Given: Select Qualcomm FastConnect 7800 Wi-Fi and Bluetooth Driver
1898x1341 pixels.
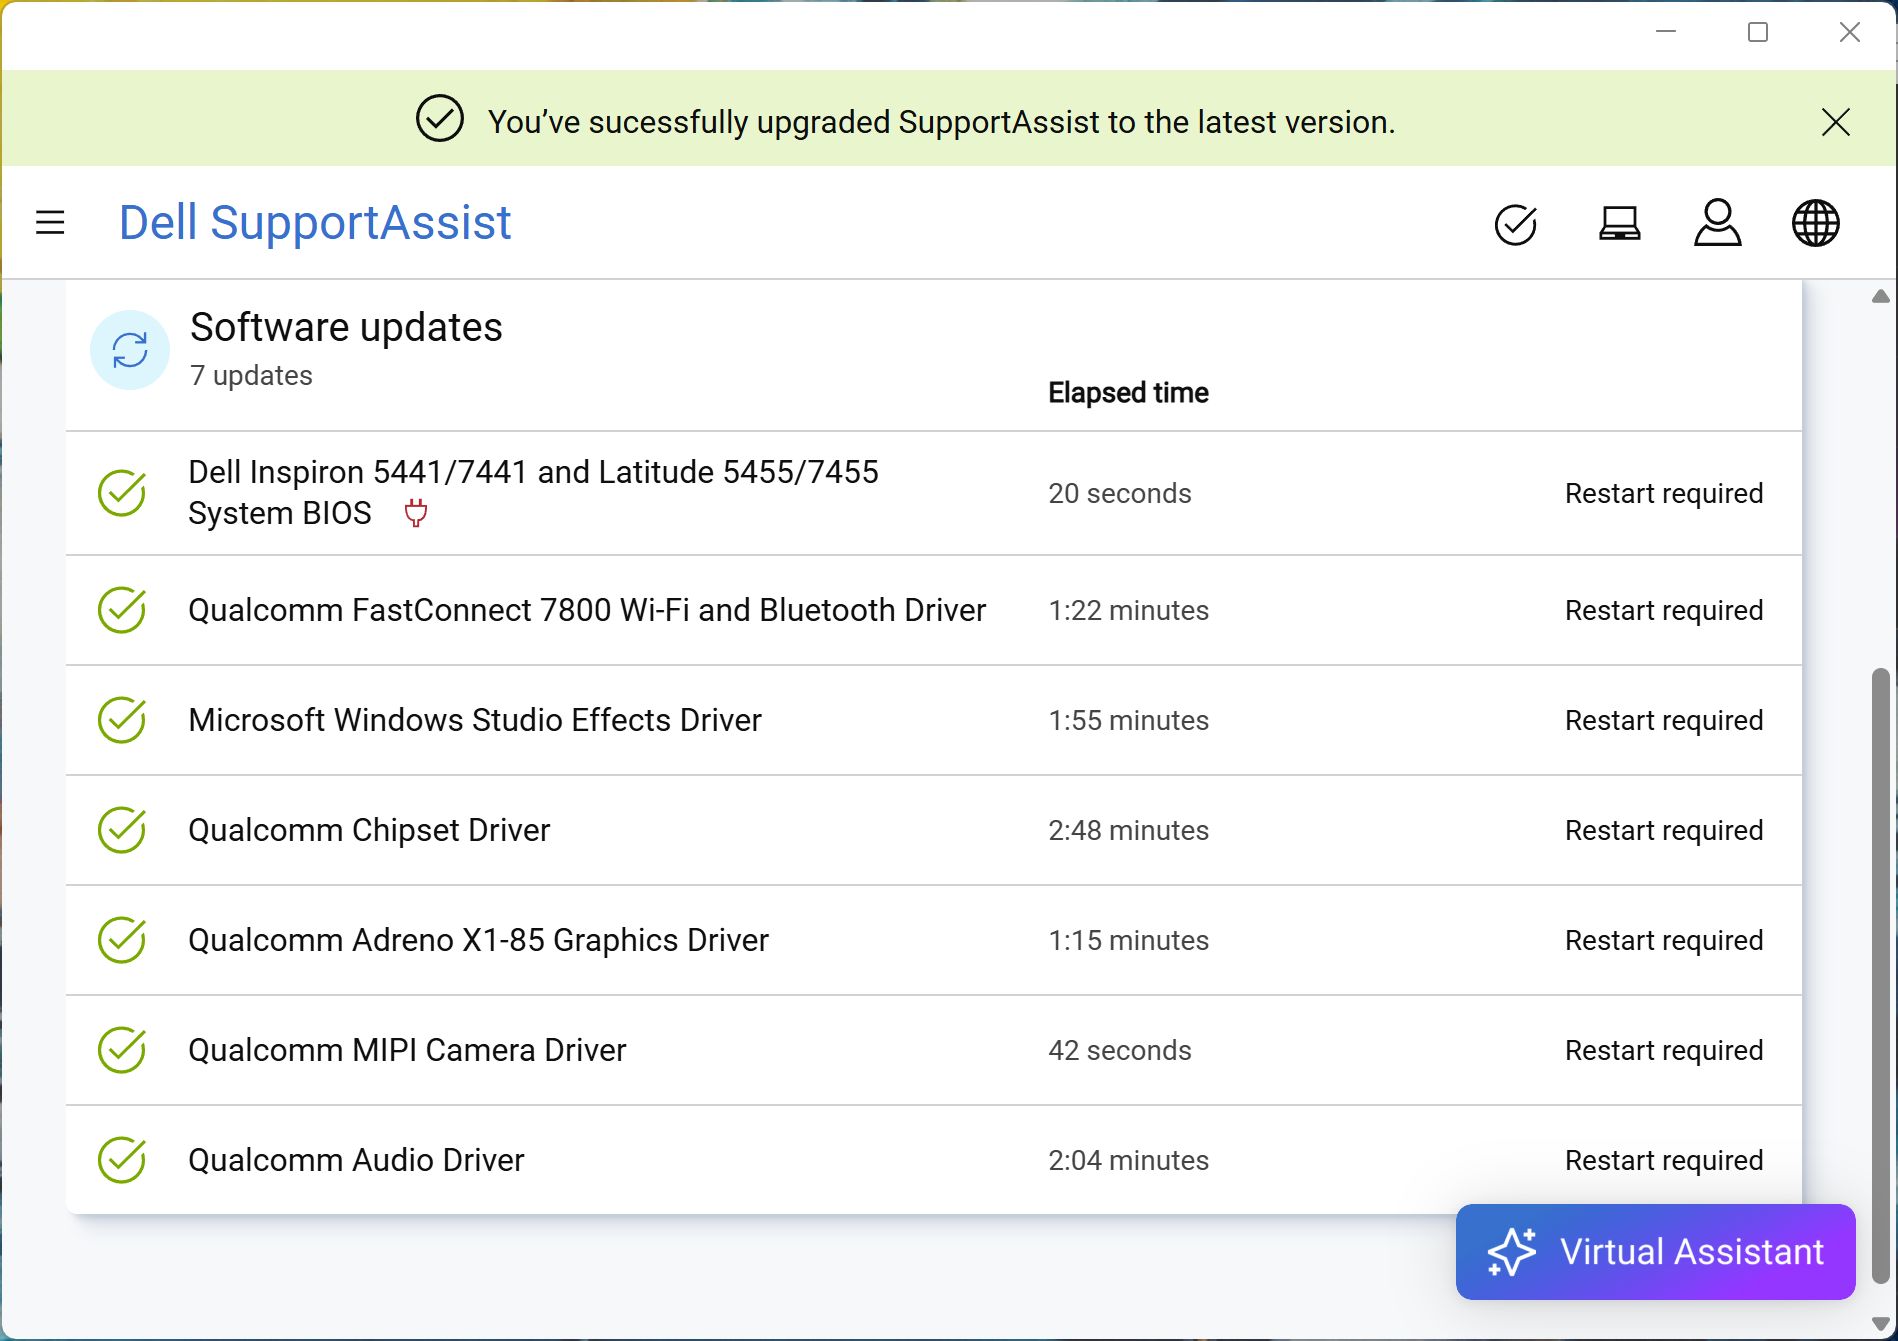Looking at the screenshot, I should 587,610.
